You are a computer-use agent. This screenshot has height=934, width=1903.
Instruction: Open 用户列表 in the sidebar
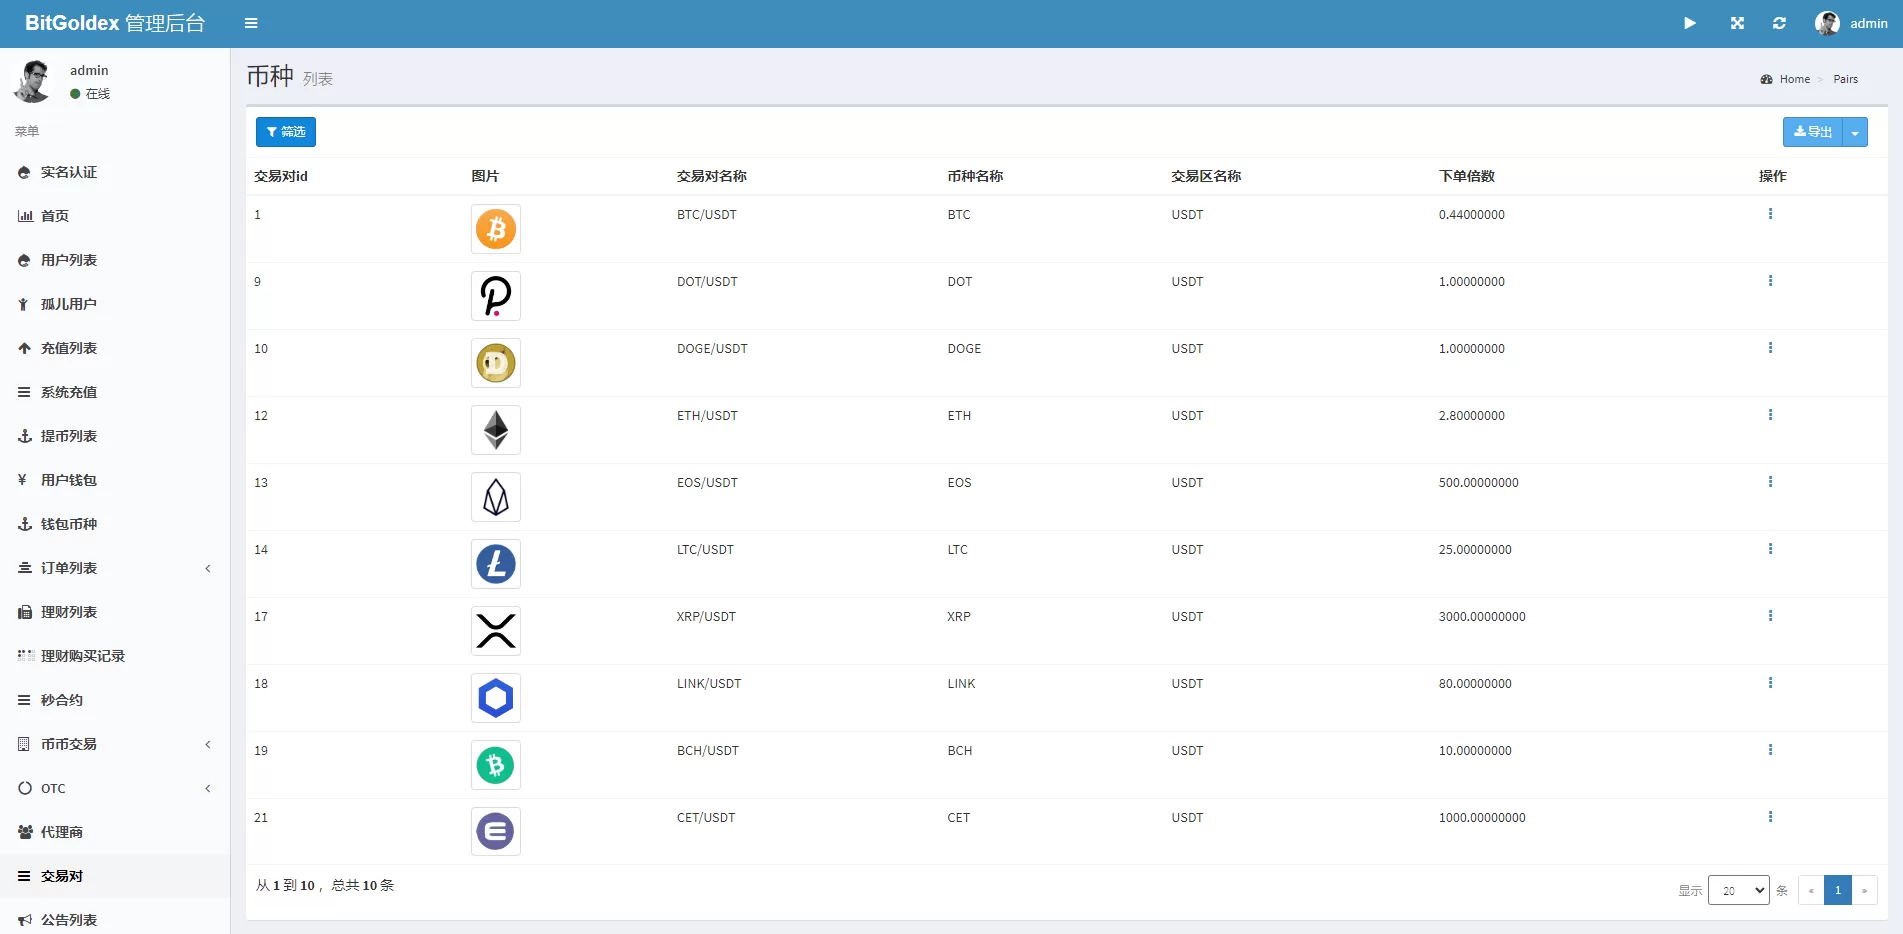coord(69,260)
